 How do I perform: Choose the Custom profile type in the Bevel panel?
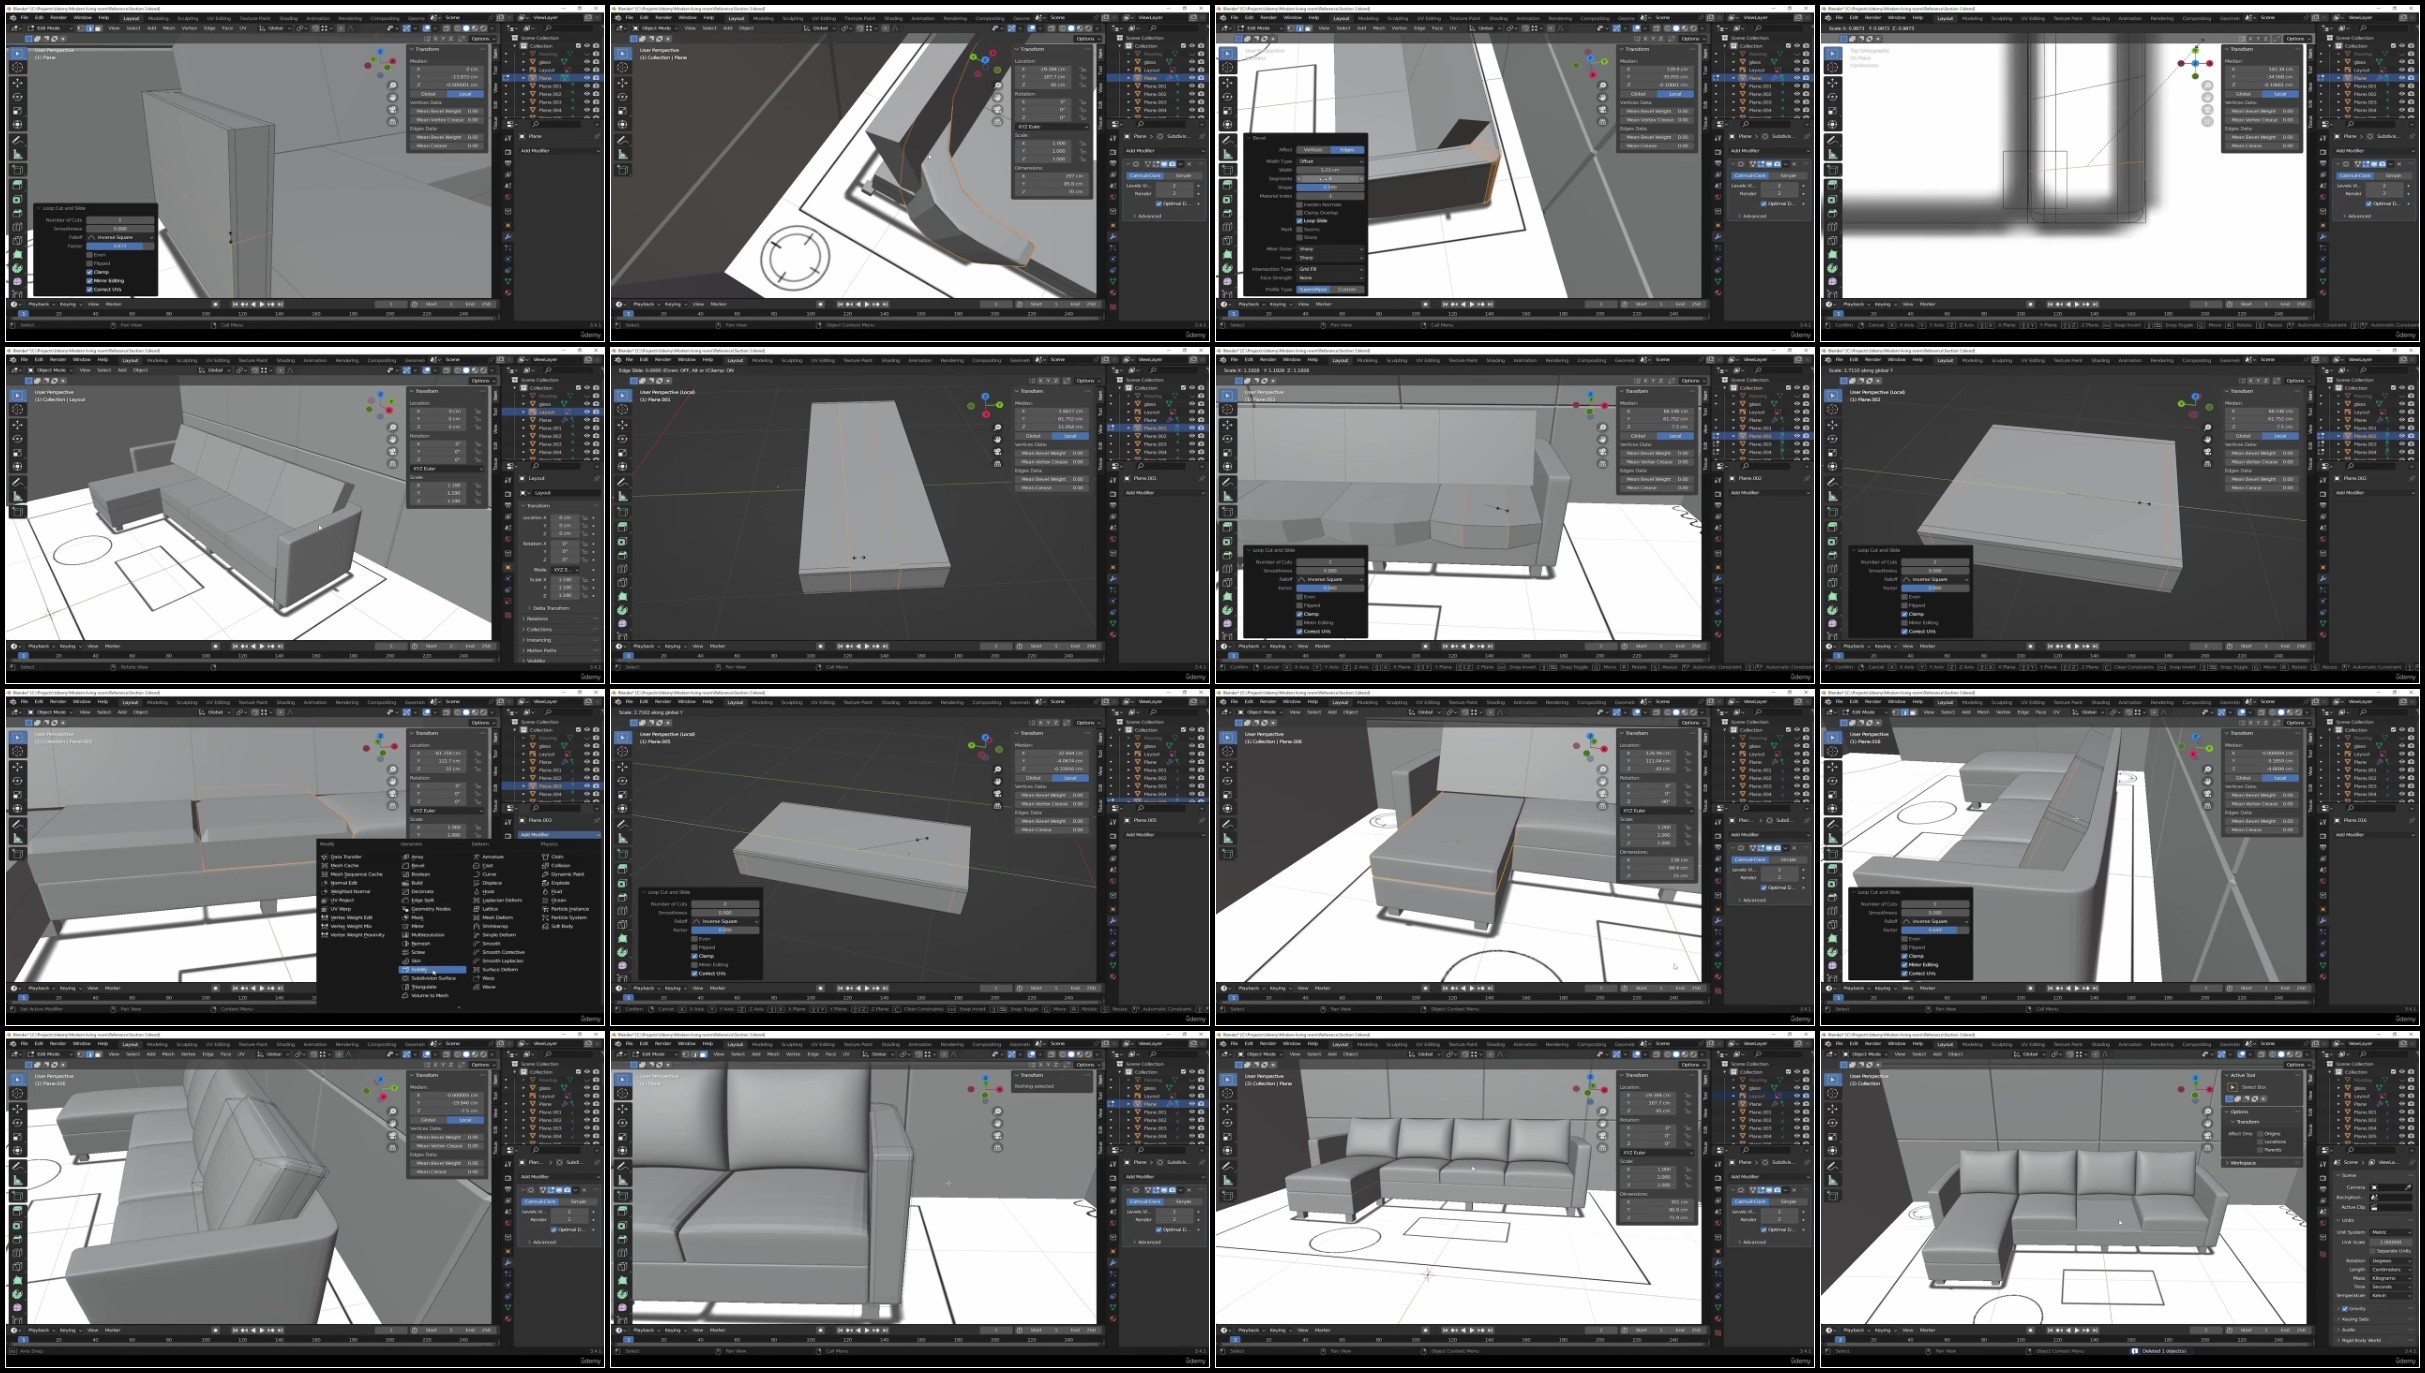click(x=1347, y=289)
